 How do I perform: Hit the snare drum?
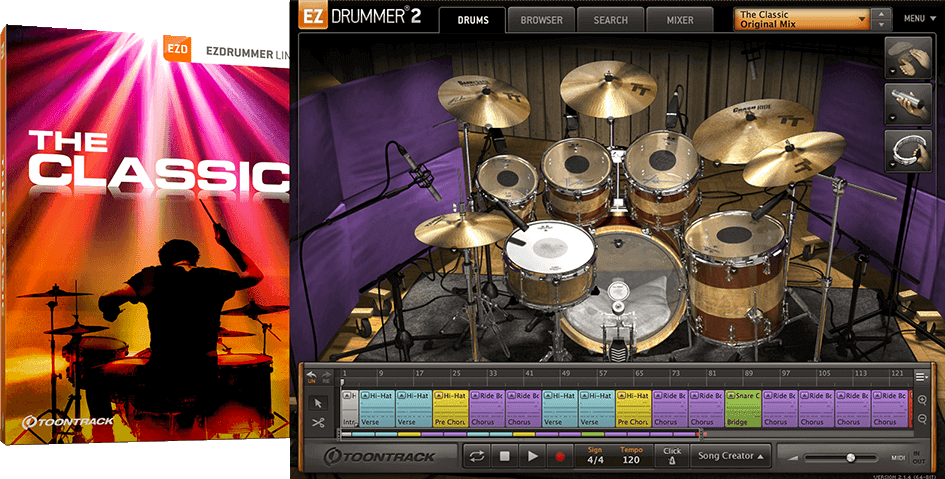coord(548,247)
